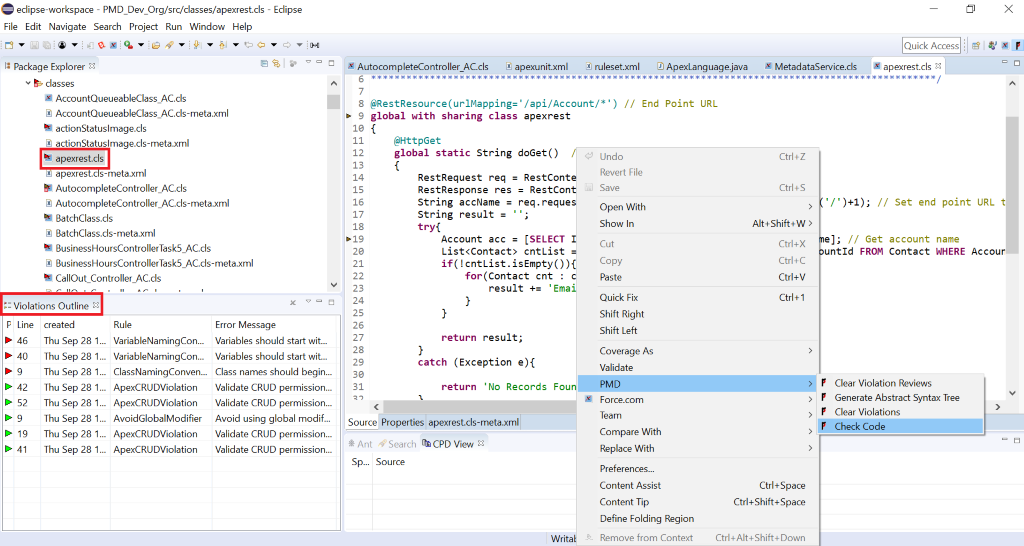Click the round black profile toolbar icon
Image resolution: width=1024 pixels, height=546 pixels.
[x=62, y=45]
